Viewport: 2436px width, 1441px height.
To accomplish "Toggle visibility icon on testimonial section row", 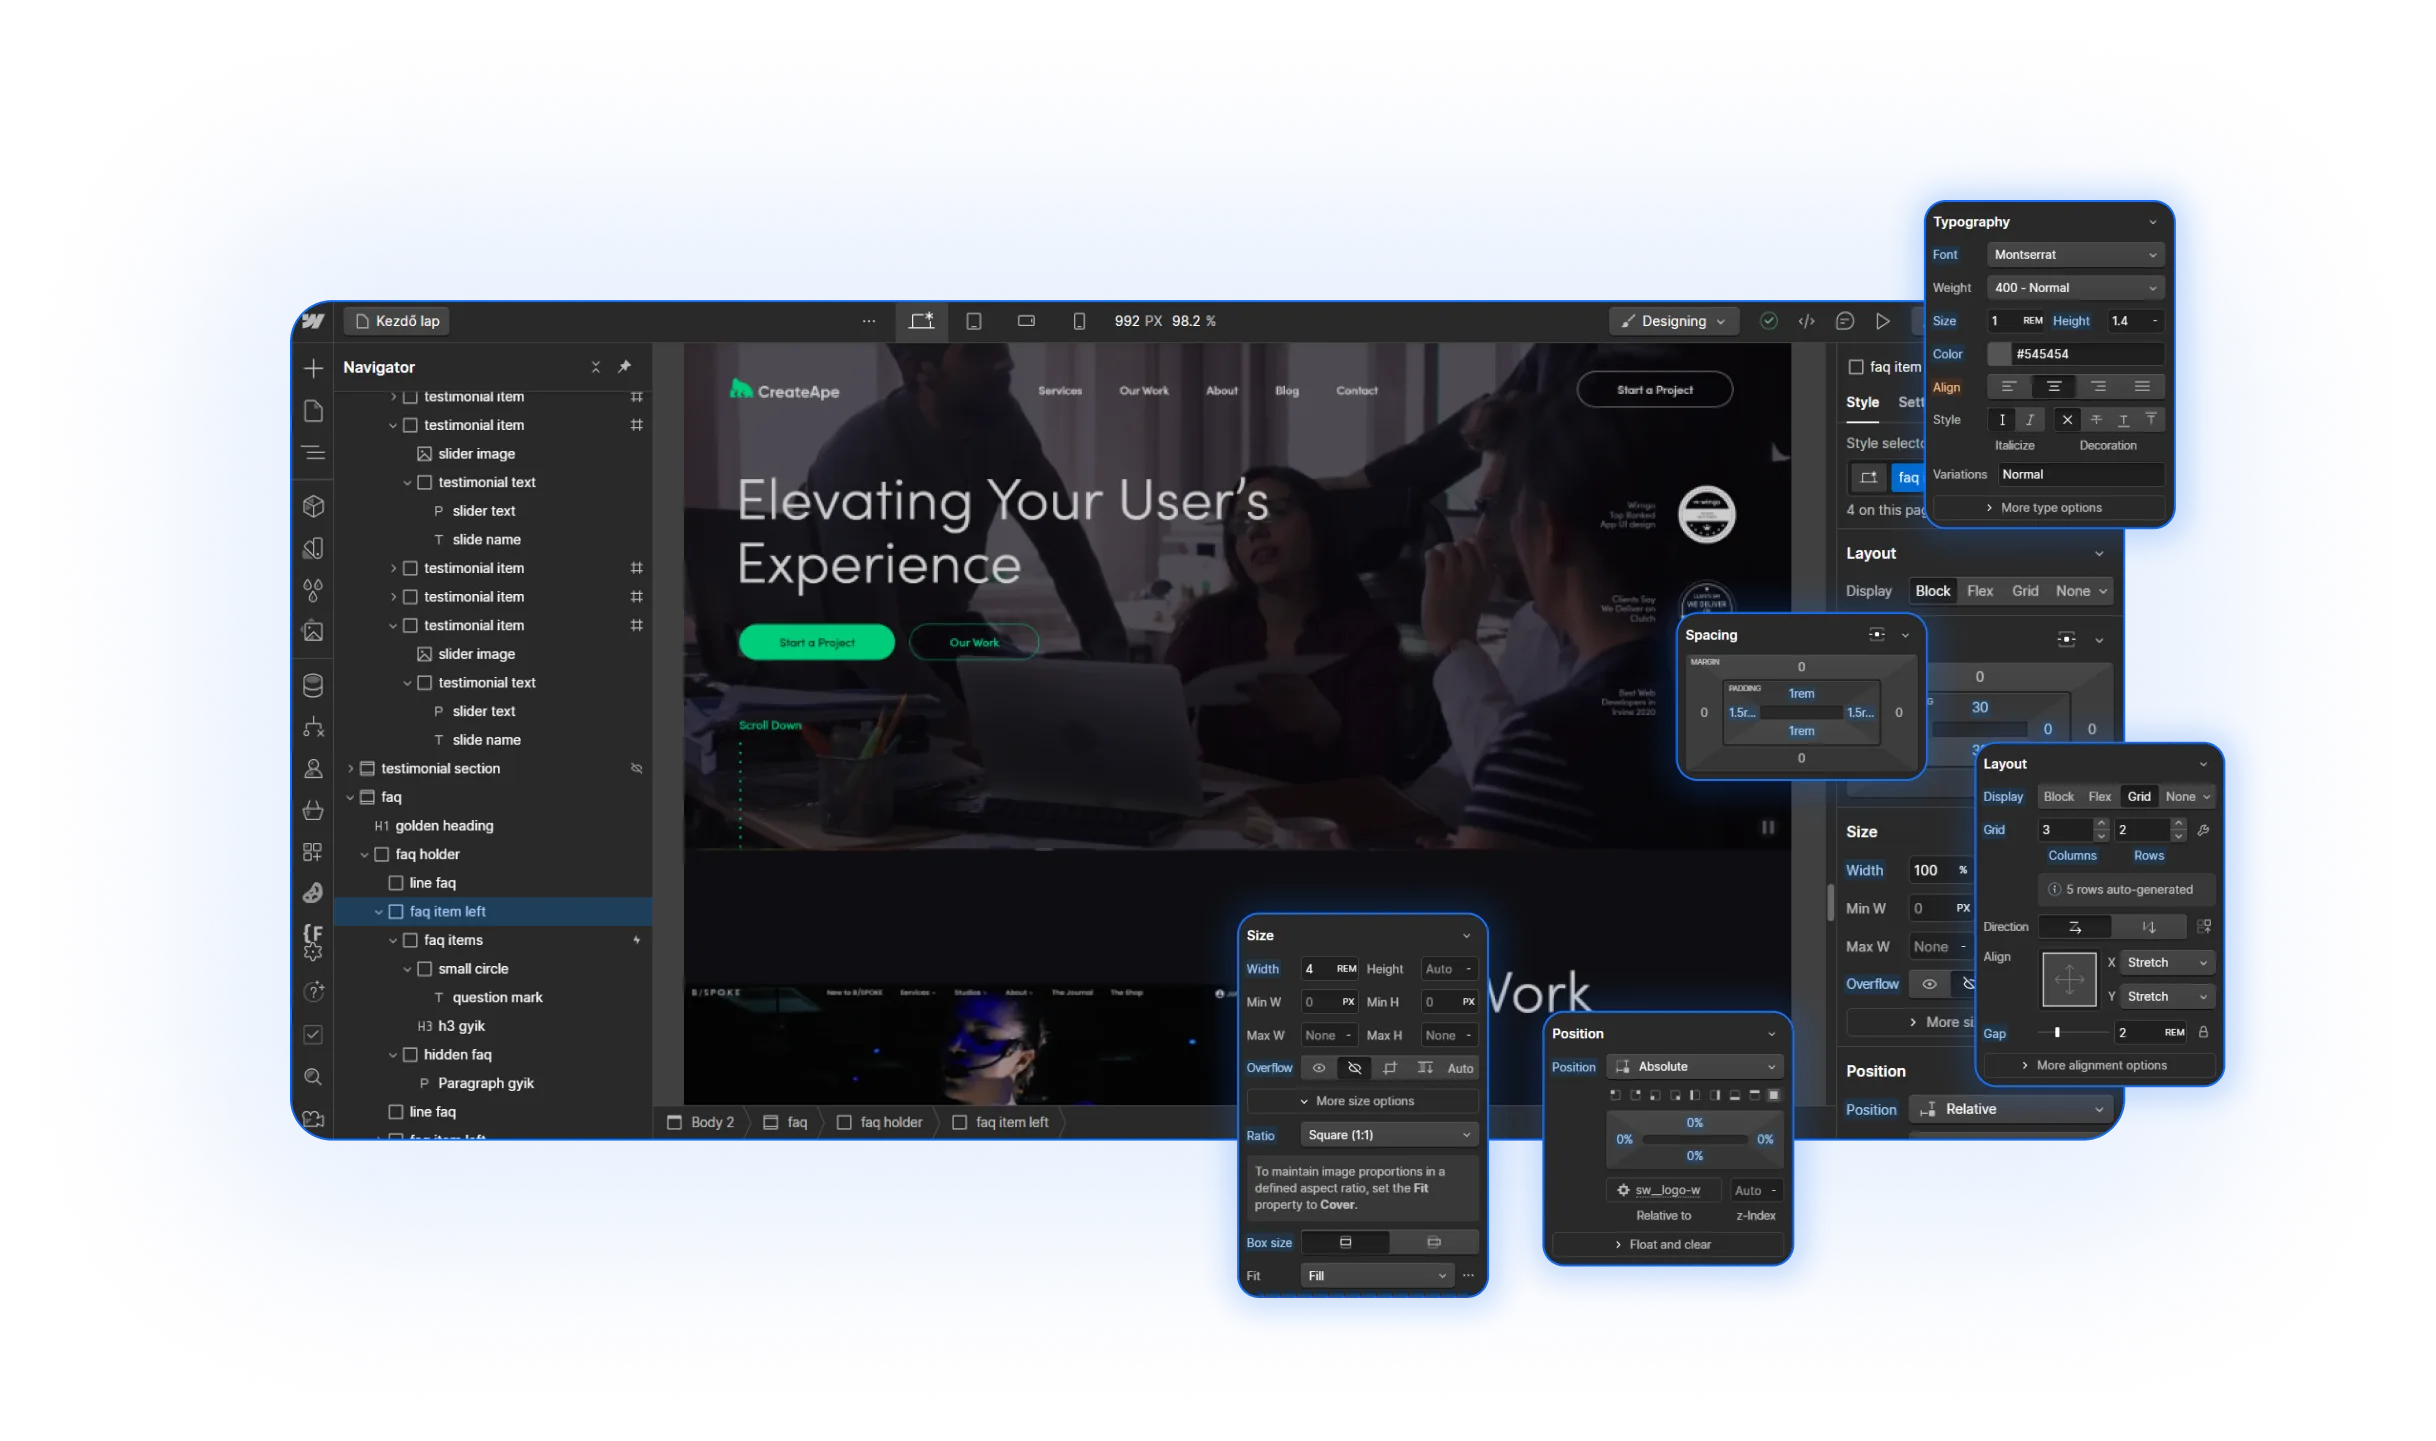I will coord(636,769).
